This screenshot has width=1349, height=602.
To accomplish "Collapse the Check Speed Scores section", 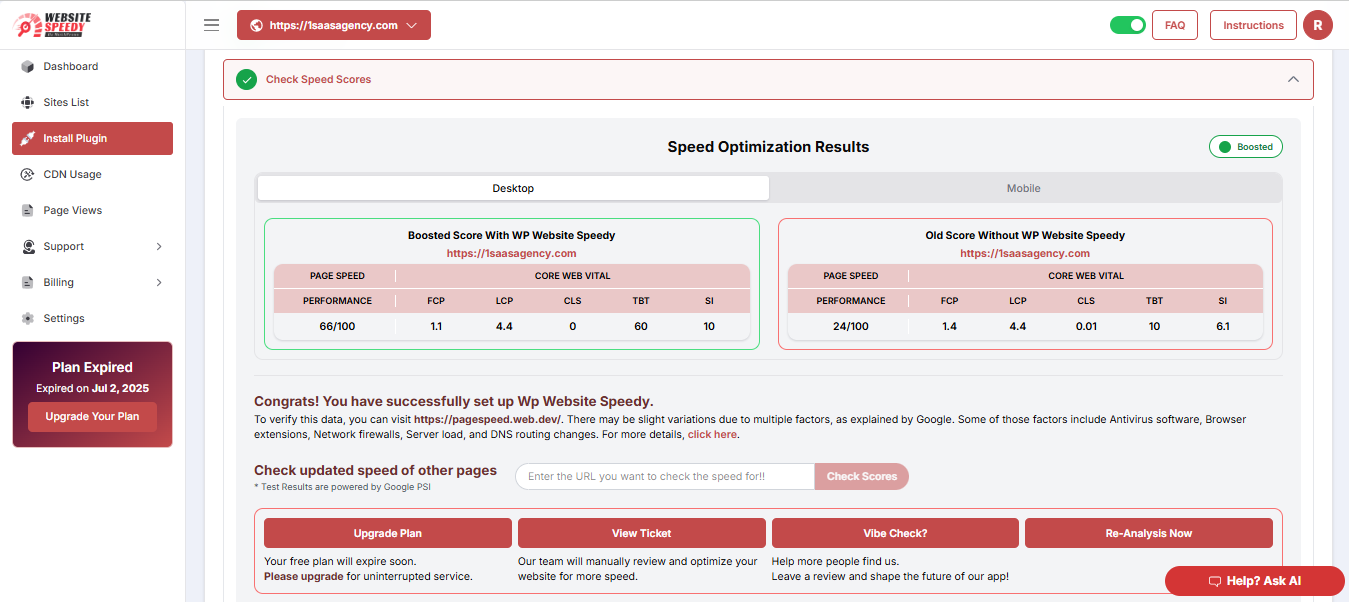I will tap(1293, 80).
